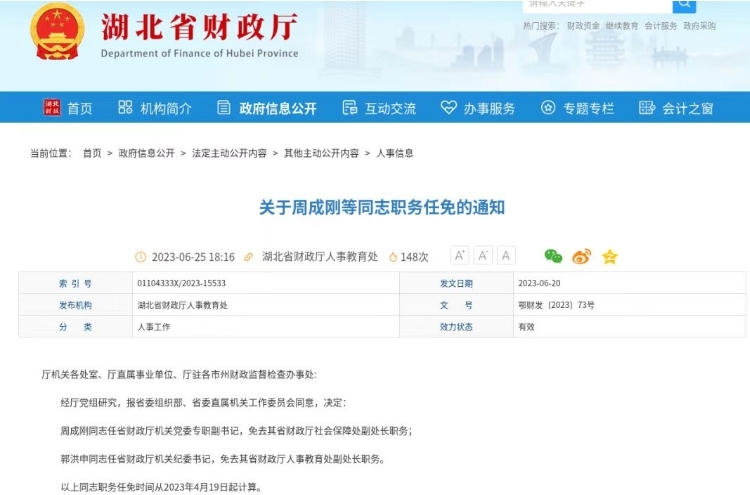Click the 索引号 label cell
This screenshot has height=495, width=750.
tap(75, 283)
